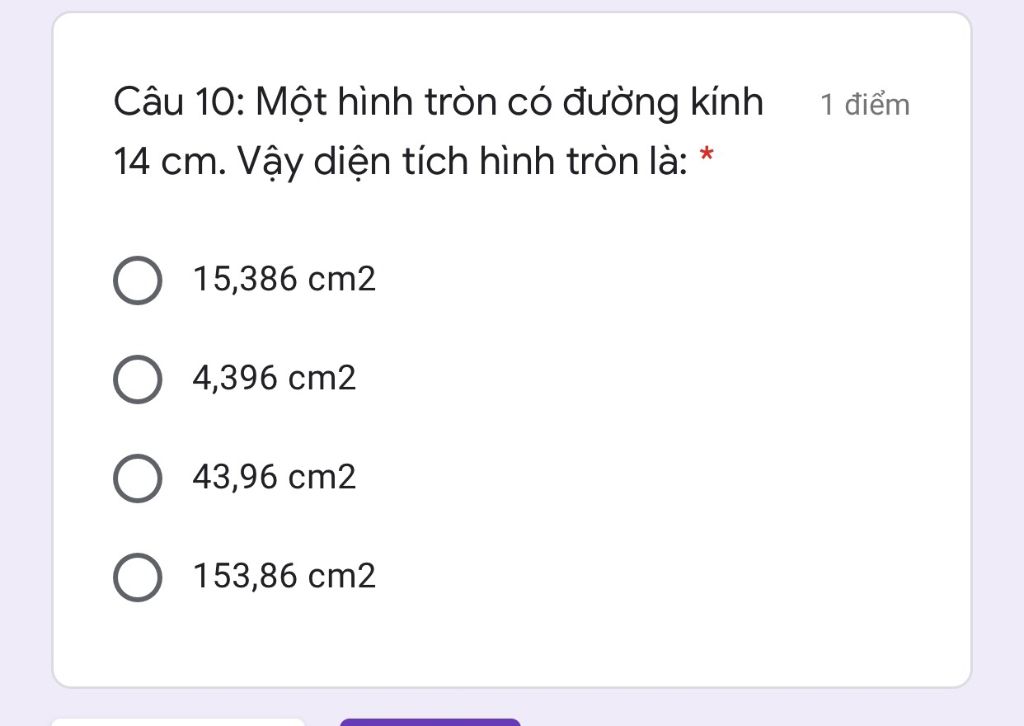Click the 'cm2' unit of 153,86 option
This screenshot has height=726, width=1024.
[x=342, y=576]
